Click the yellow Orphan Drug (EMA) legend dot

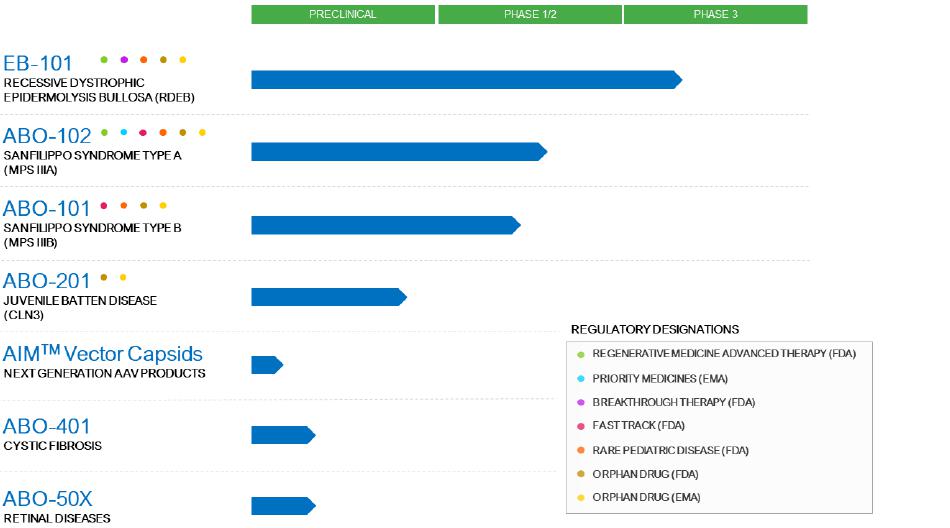581,498
